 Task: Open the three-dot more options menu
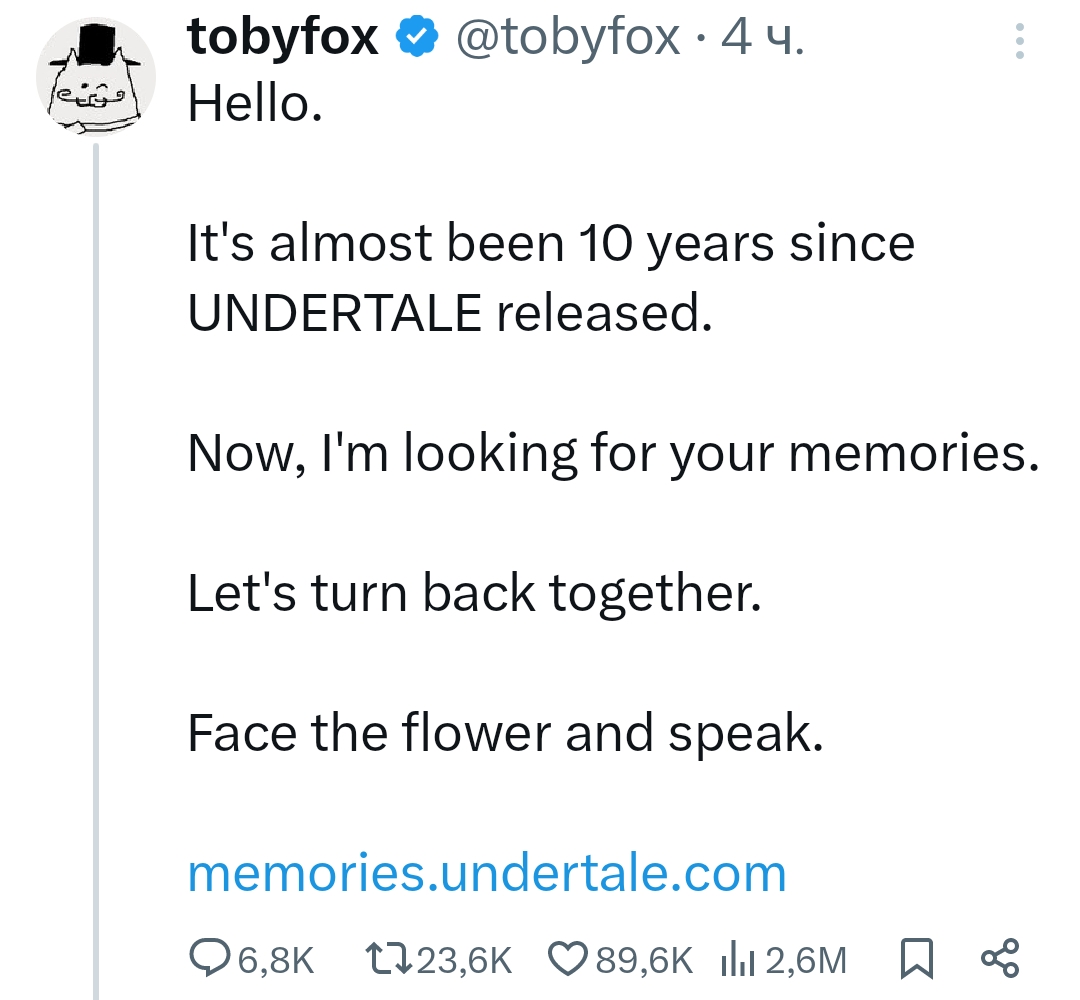(1020, 42)
